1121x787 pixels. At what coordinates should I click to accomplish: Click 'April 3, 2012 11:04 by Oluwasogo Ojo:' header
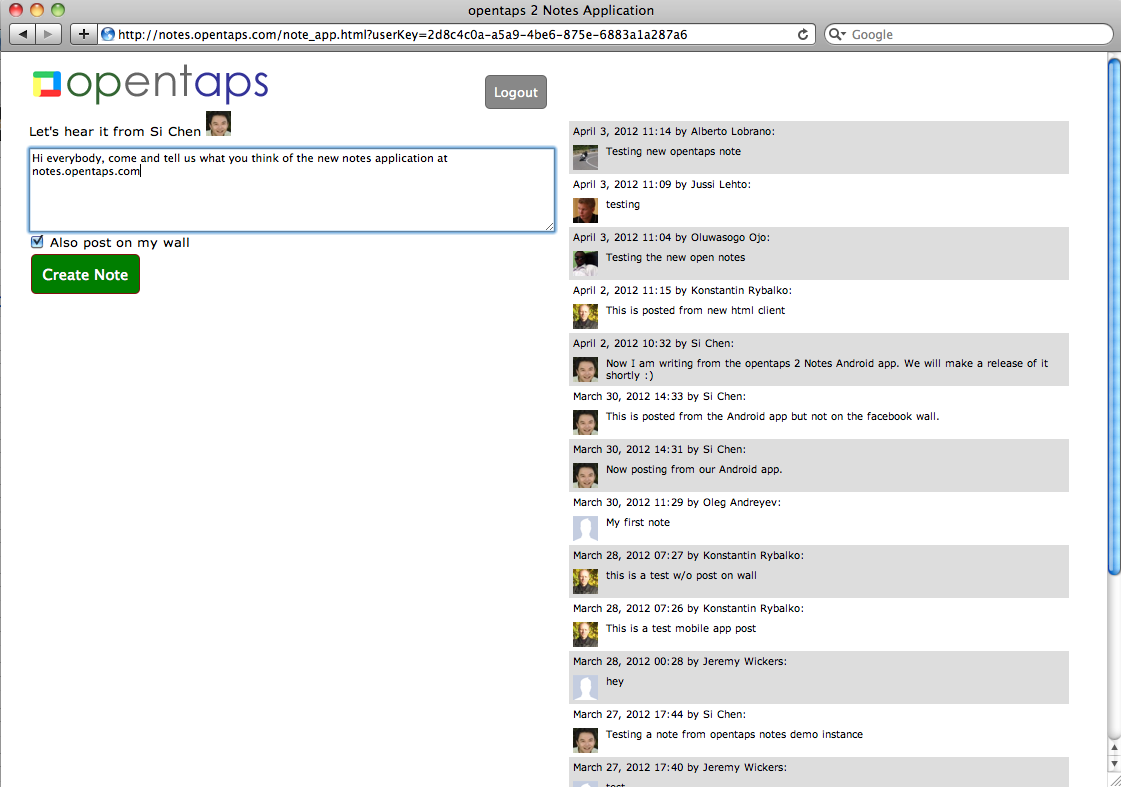pyautogui.click(x=671, y=237)
